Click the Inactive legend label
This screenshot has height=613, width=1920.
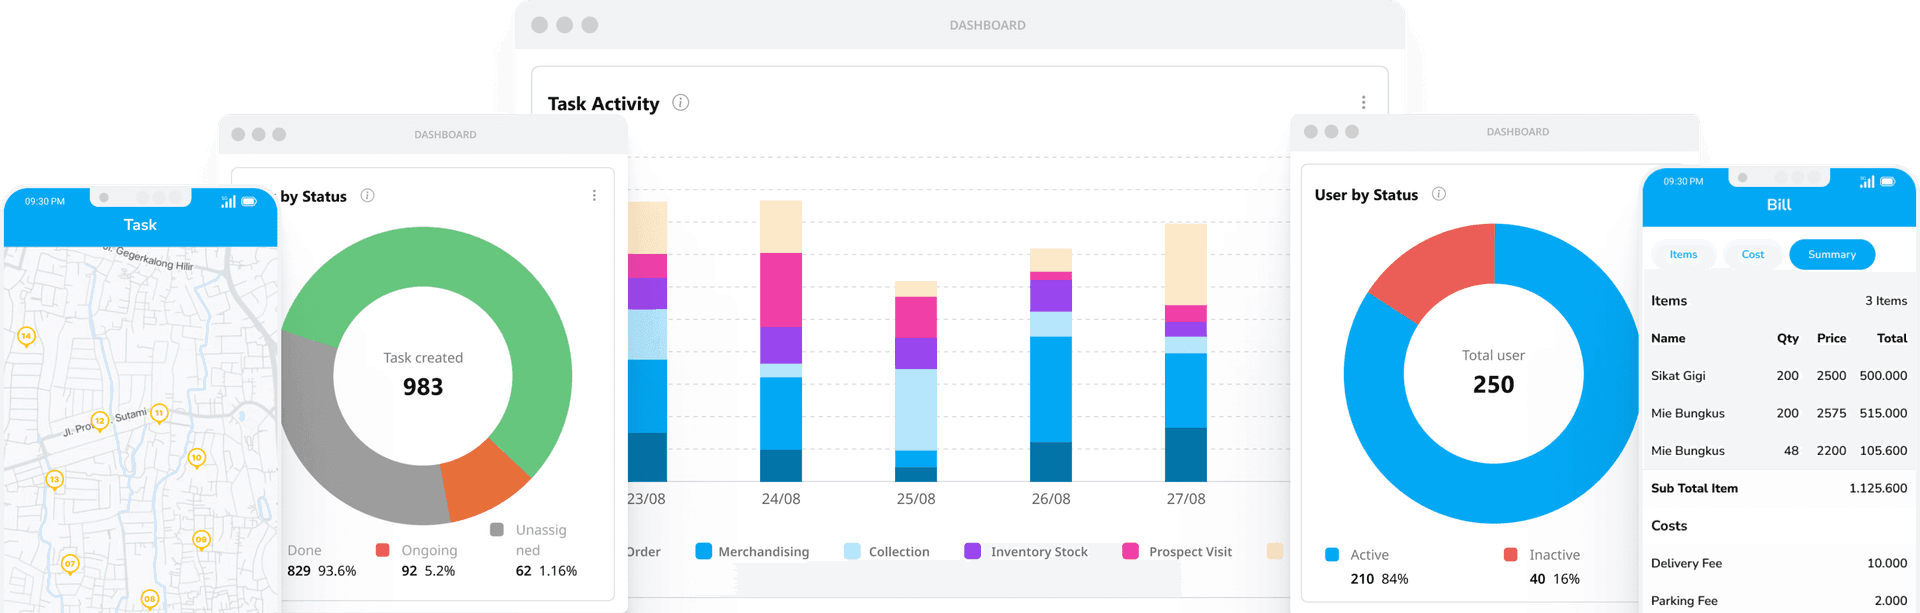point(1554,555)
